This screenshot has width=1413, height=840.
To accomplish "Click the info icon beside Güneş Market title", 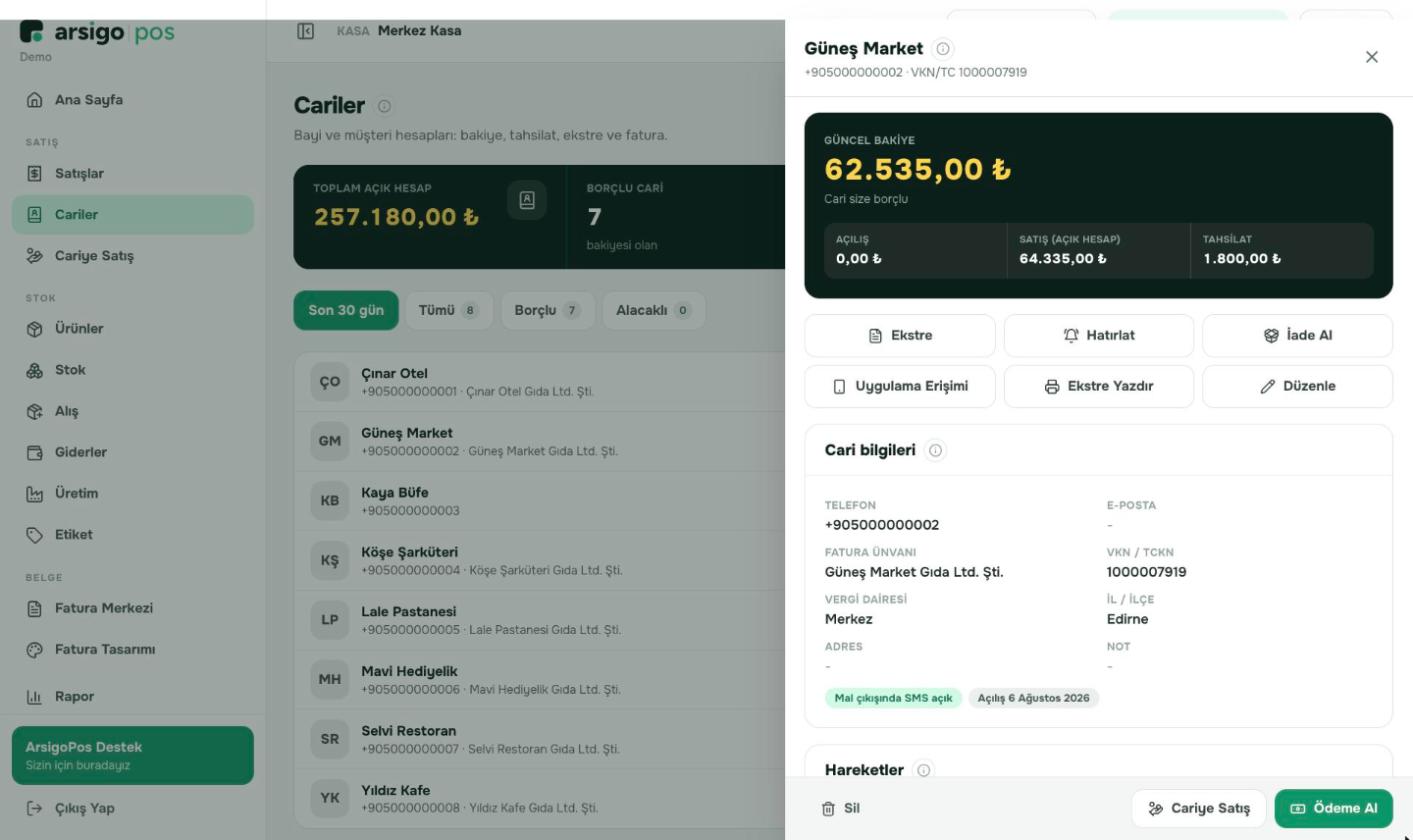I will [943, 48].
